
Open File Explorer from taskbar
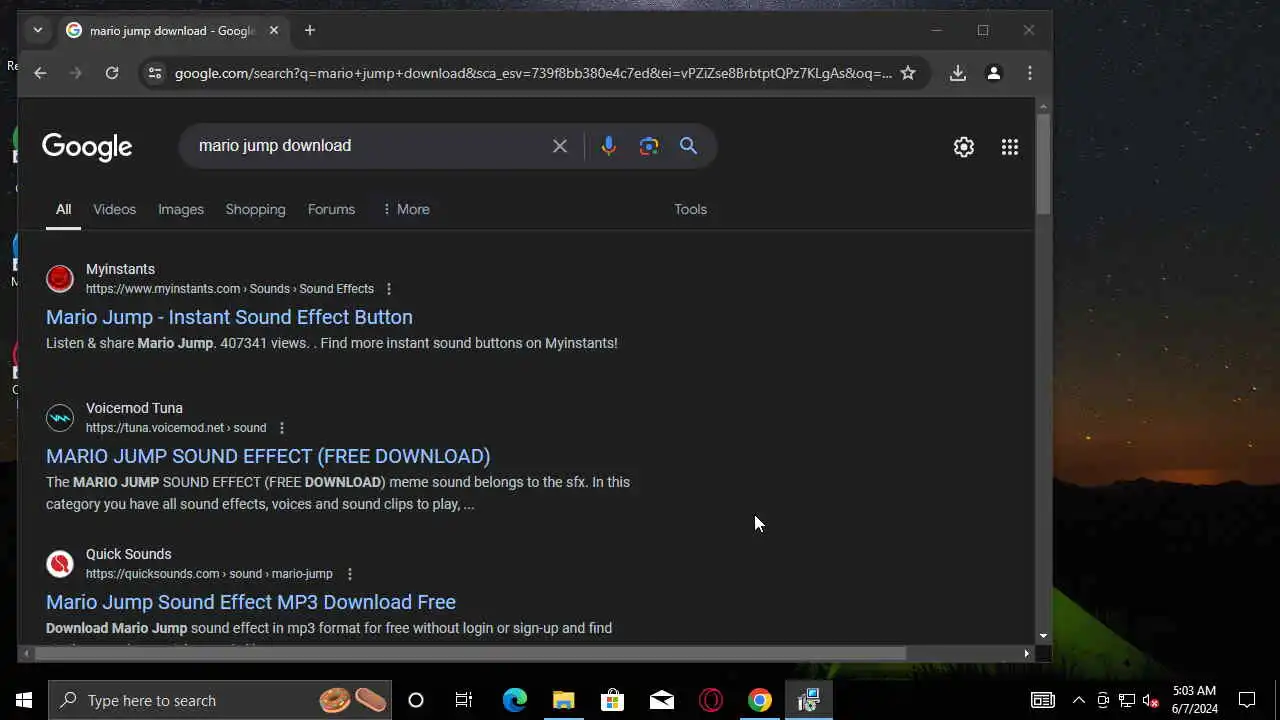(563, 700)
